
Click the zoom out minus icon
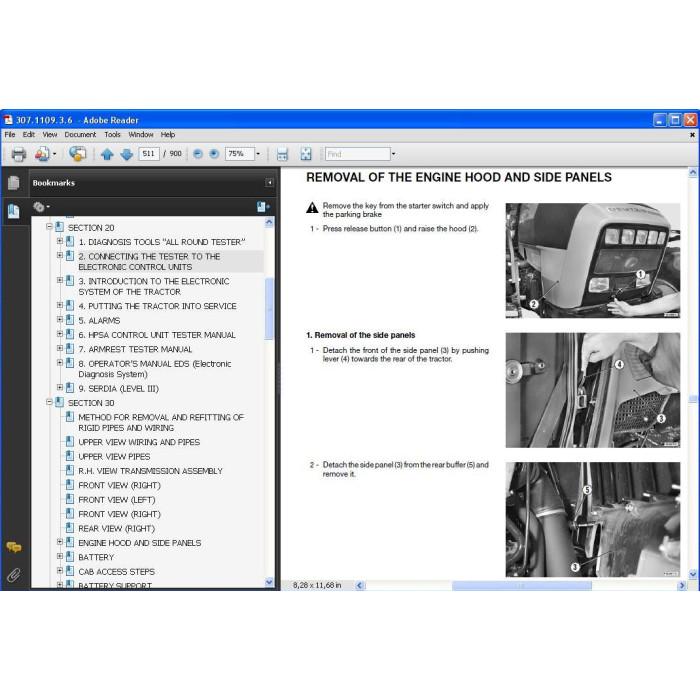click(198, 154)
